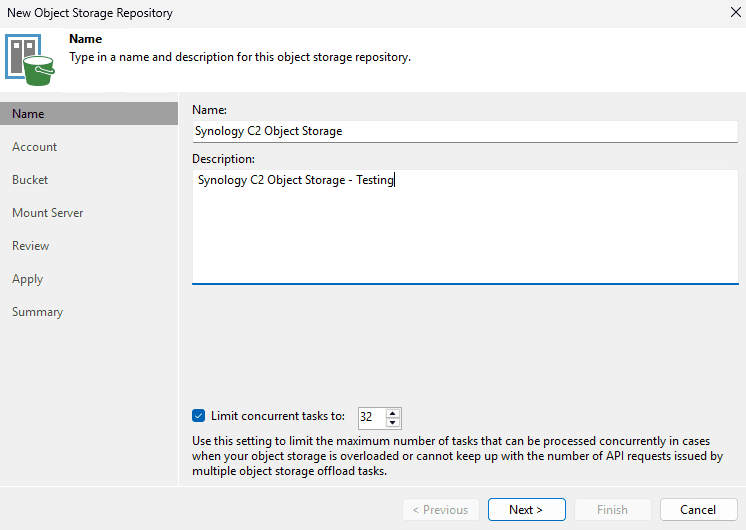Screen dimensions: 746x530
Task: Jump to the Apply step
Action: pos(27,279)
